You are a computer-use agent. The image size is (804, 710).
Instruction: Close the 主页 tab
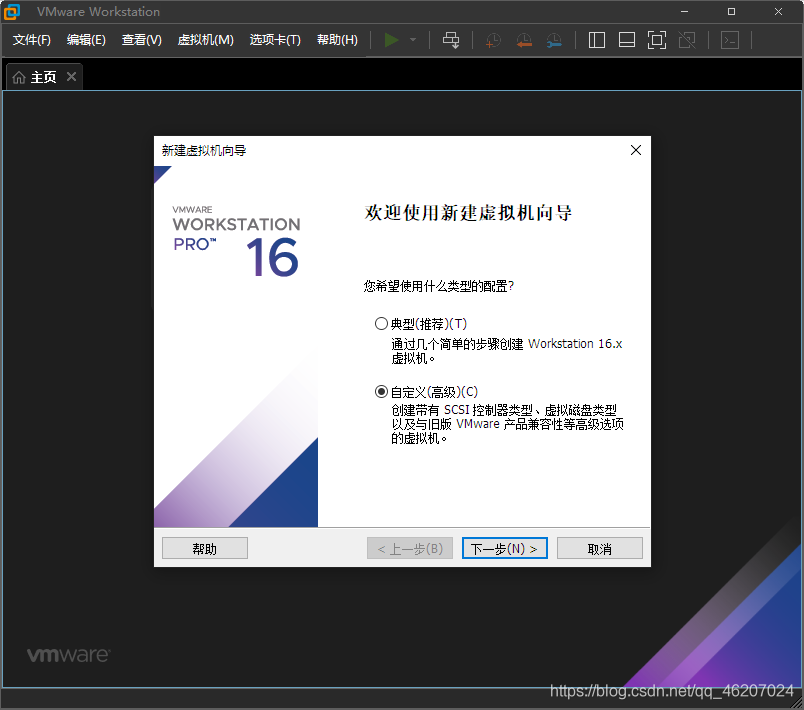[72, 77]
